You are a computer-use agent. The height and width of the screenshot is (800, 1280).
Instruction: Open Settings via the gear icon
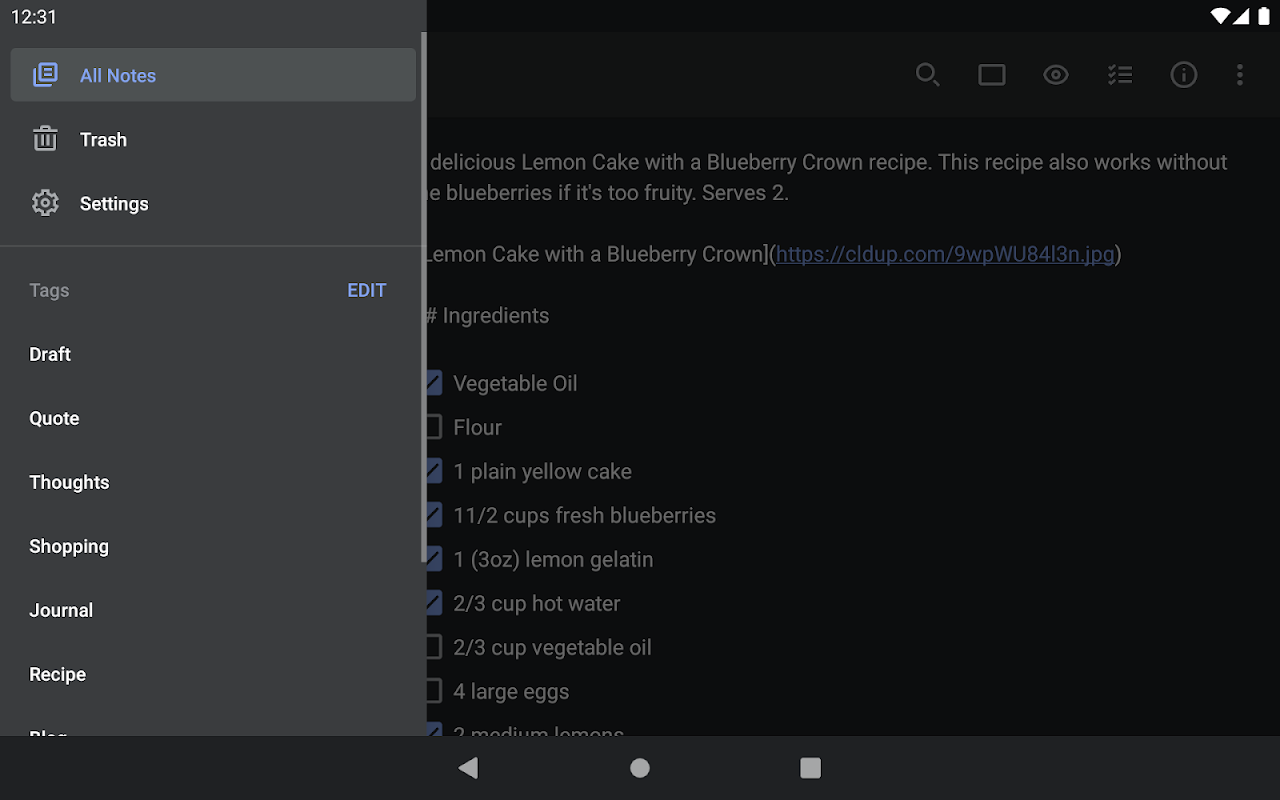point(113,203)
